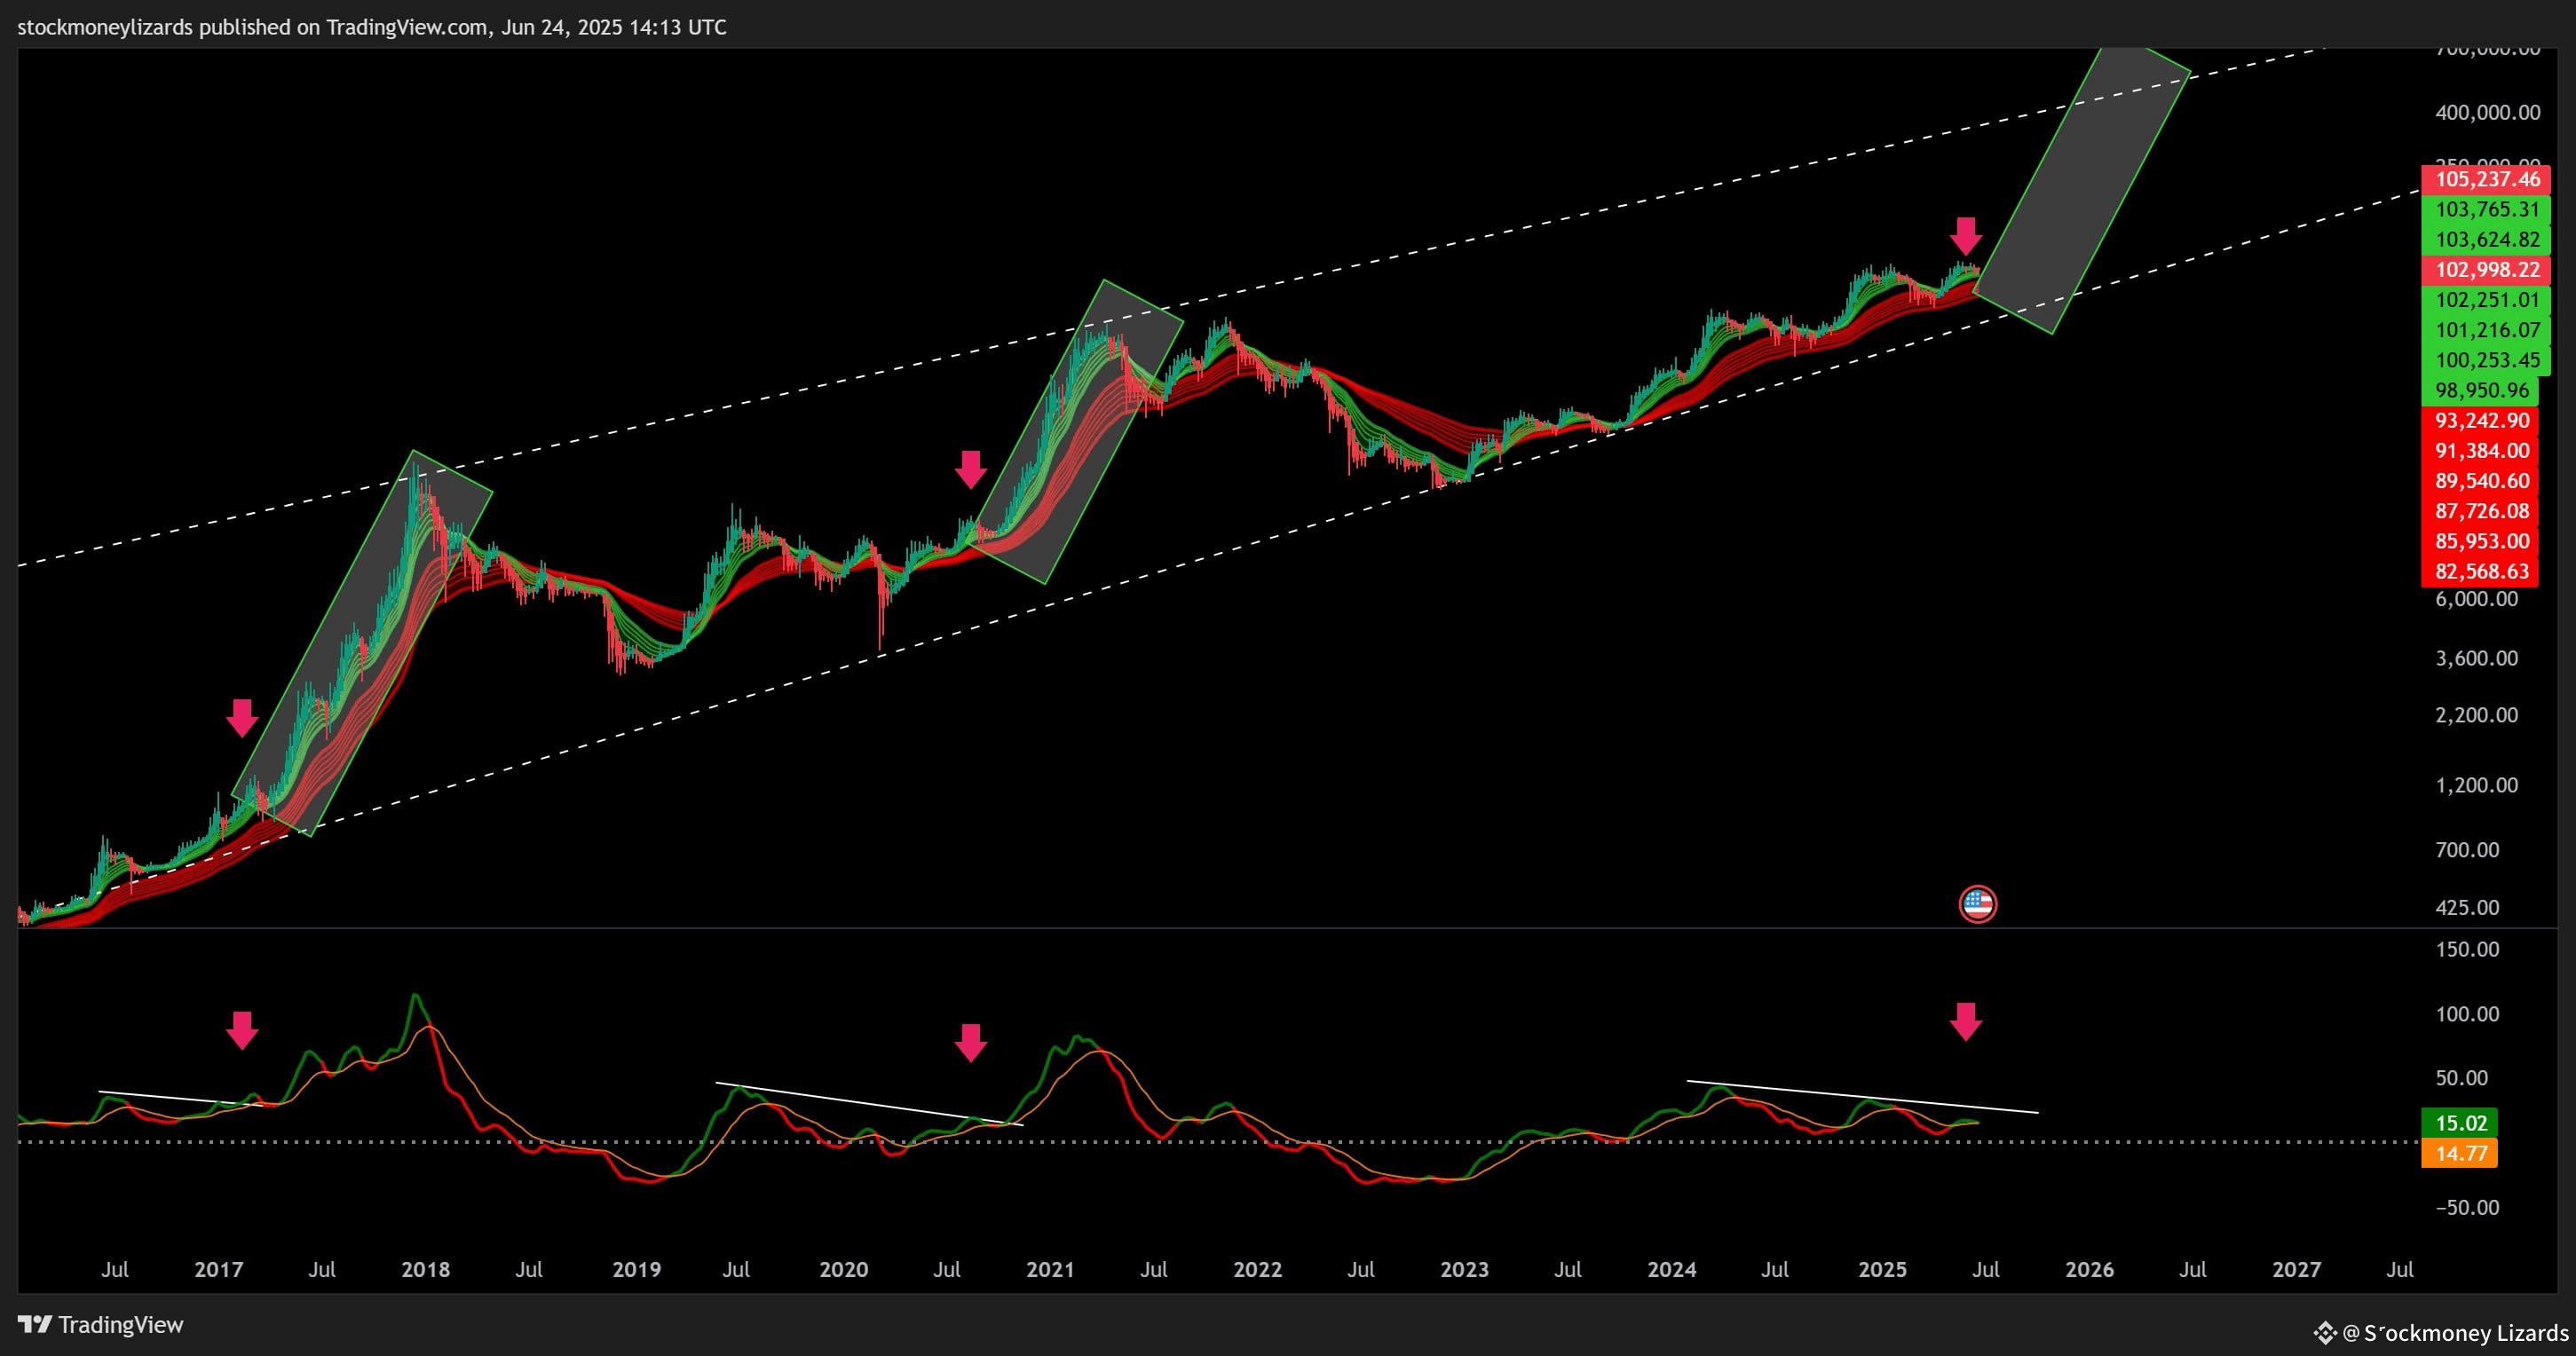This screenshot has height=1356, width=2576.
Task: Click the green 15.02 indicator value label
Action: click(x=2460, y=1123)
